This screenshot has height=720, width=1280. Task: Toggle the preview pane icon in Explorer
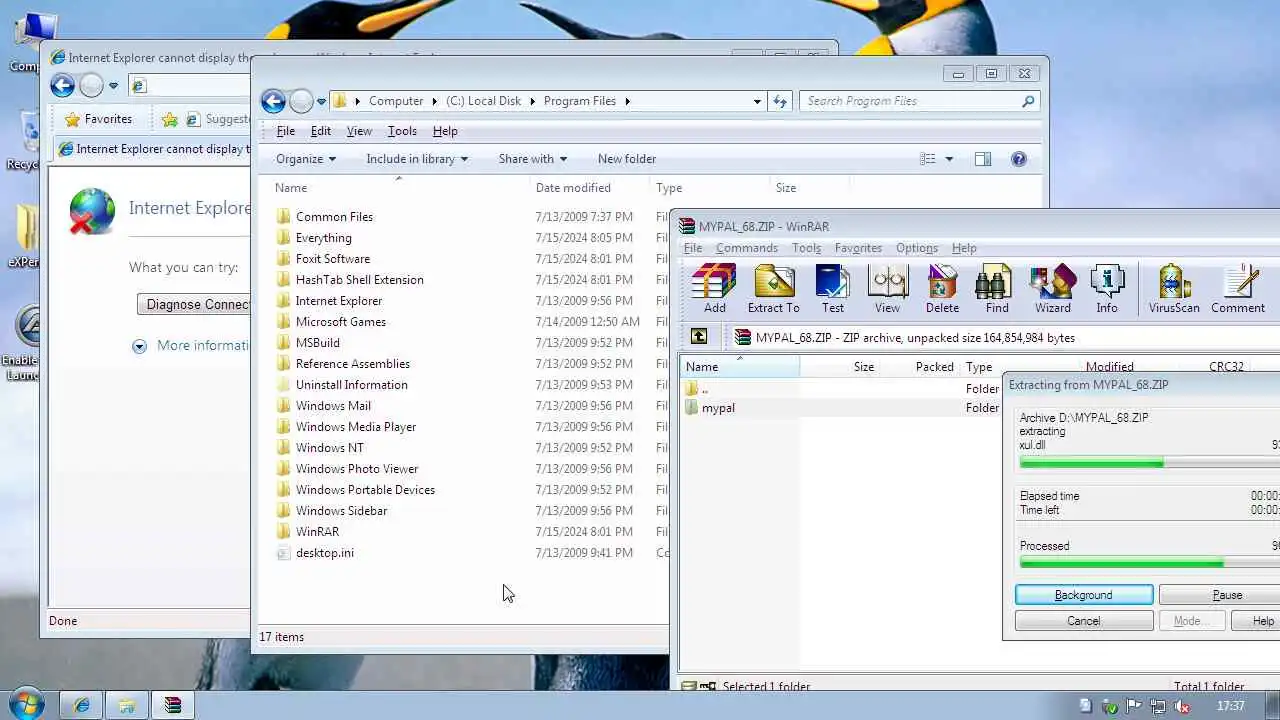pos(983,159)
